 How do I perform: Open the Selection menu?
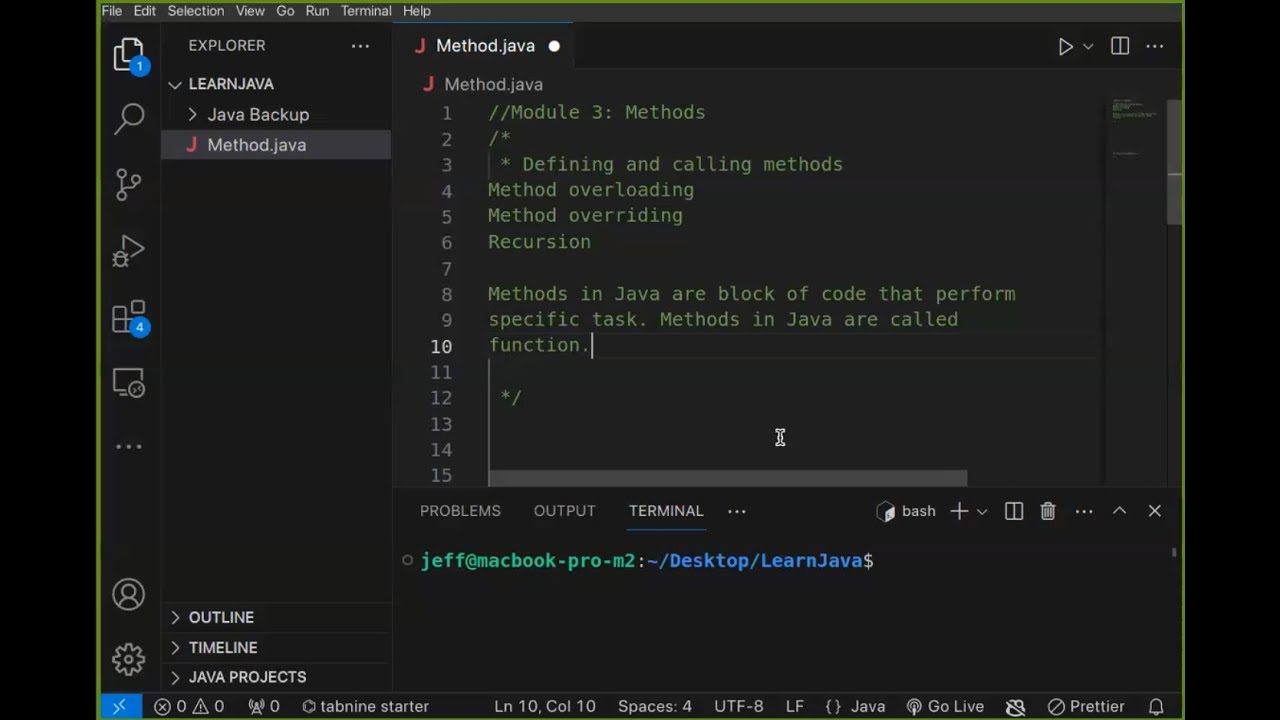click(196, 11)
